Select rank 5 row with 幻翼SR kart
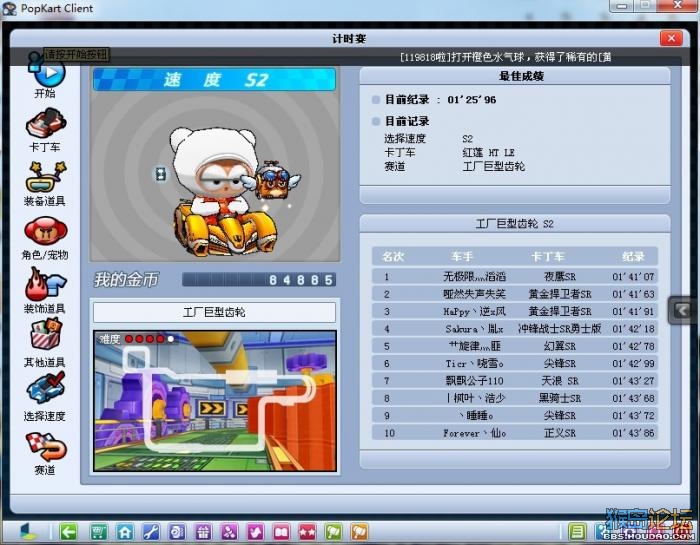Screen dimensions: 700x545 (514, 346)
